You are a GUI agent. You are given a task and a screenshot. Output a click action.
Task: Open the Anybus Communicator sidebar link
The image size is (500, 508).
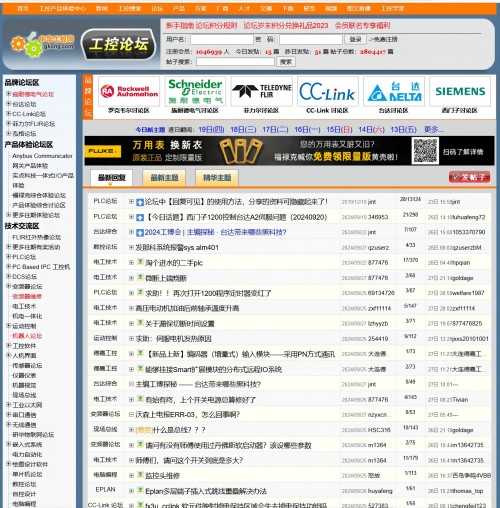[x=42, y=156]
